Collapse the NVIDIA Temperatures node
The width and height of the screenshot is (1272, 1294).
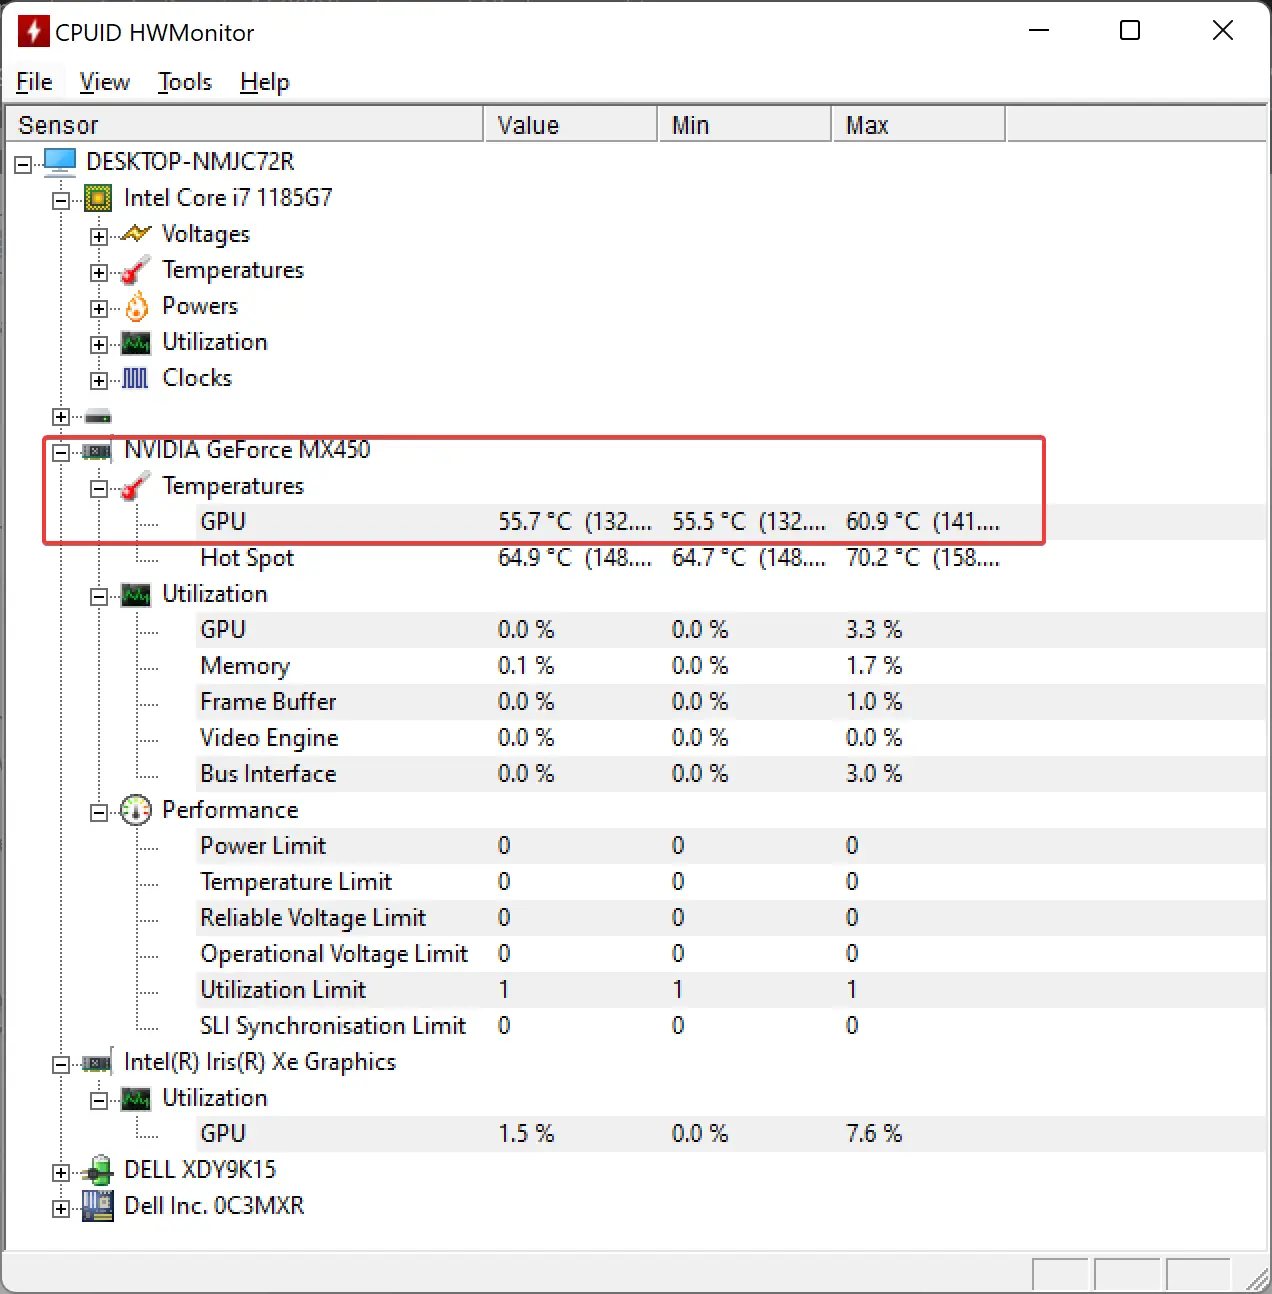[98, 489]
